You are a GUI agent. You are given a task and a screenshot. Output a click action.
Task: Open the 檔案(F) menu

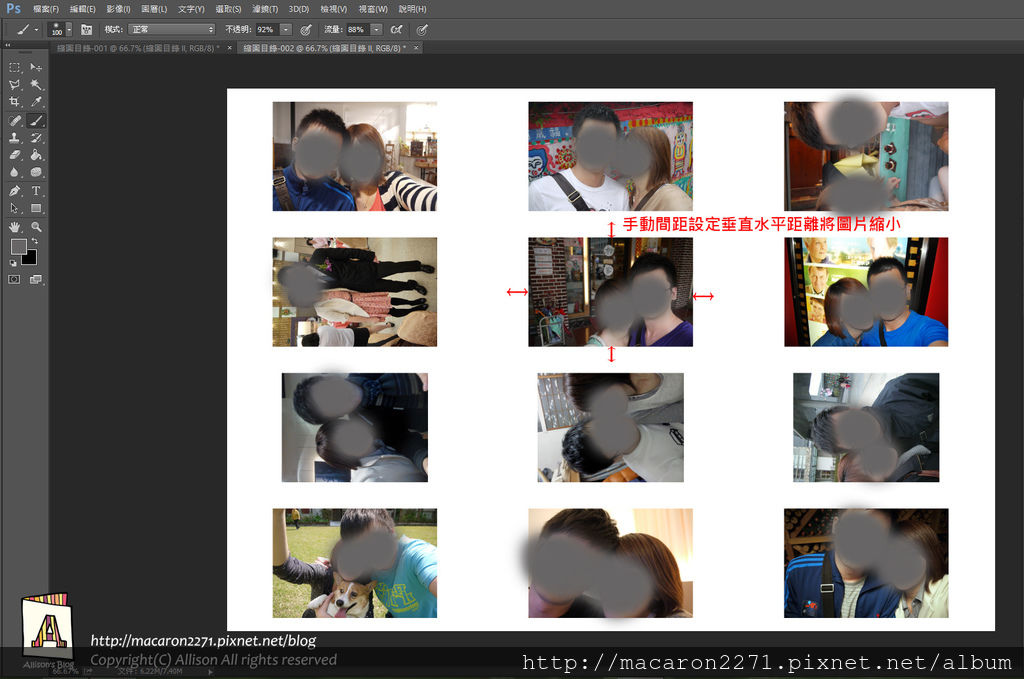click(x=46, y=9)
